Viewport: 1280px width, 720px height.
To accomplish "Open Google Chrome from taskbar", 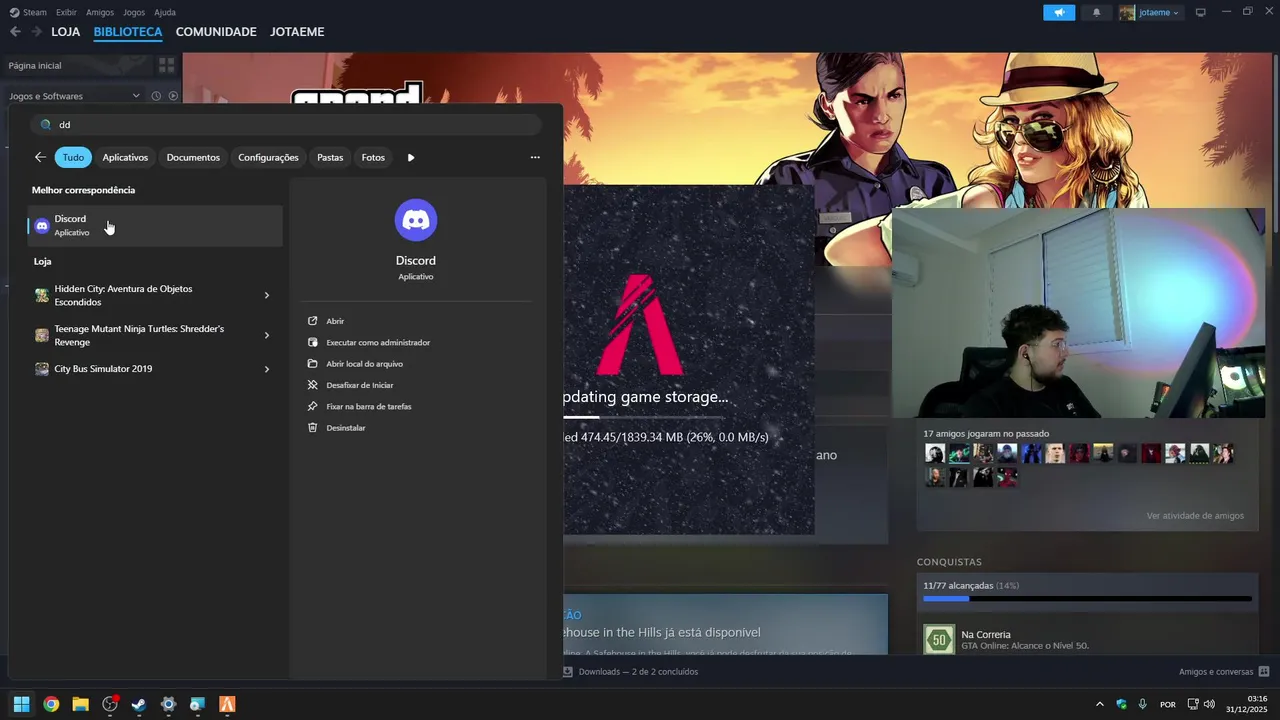I will click(51, 704).
